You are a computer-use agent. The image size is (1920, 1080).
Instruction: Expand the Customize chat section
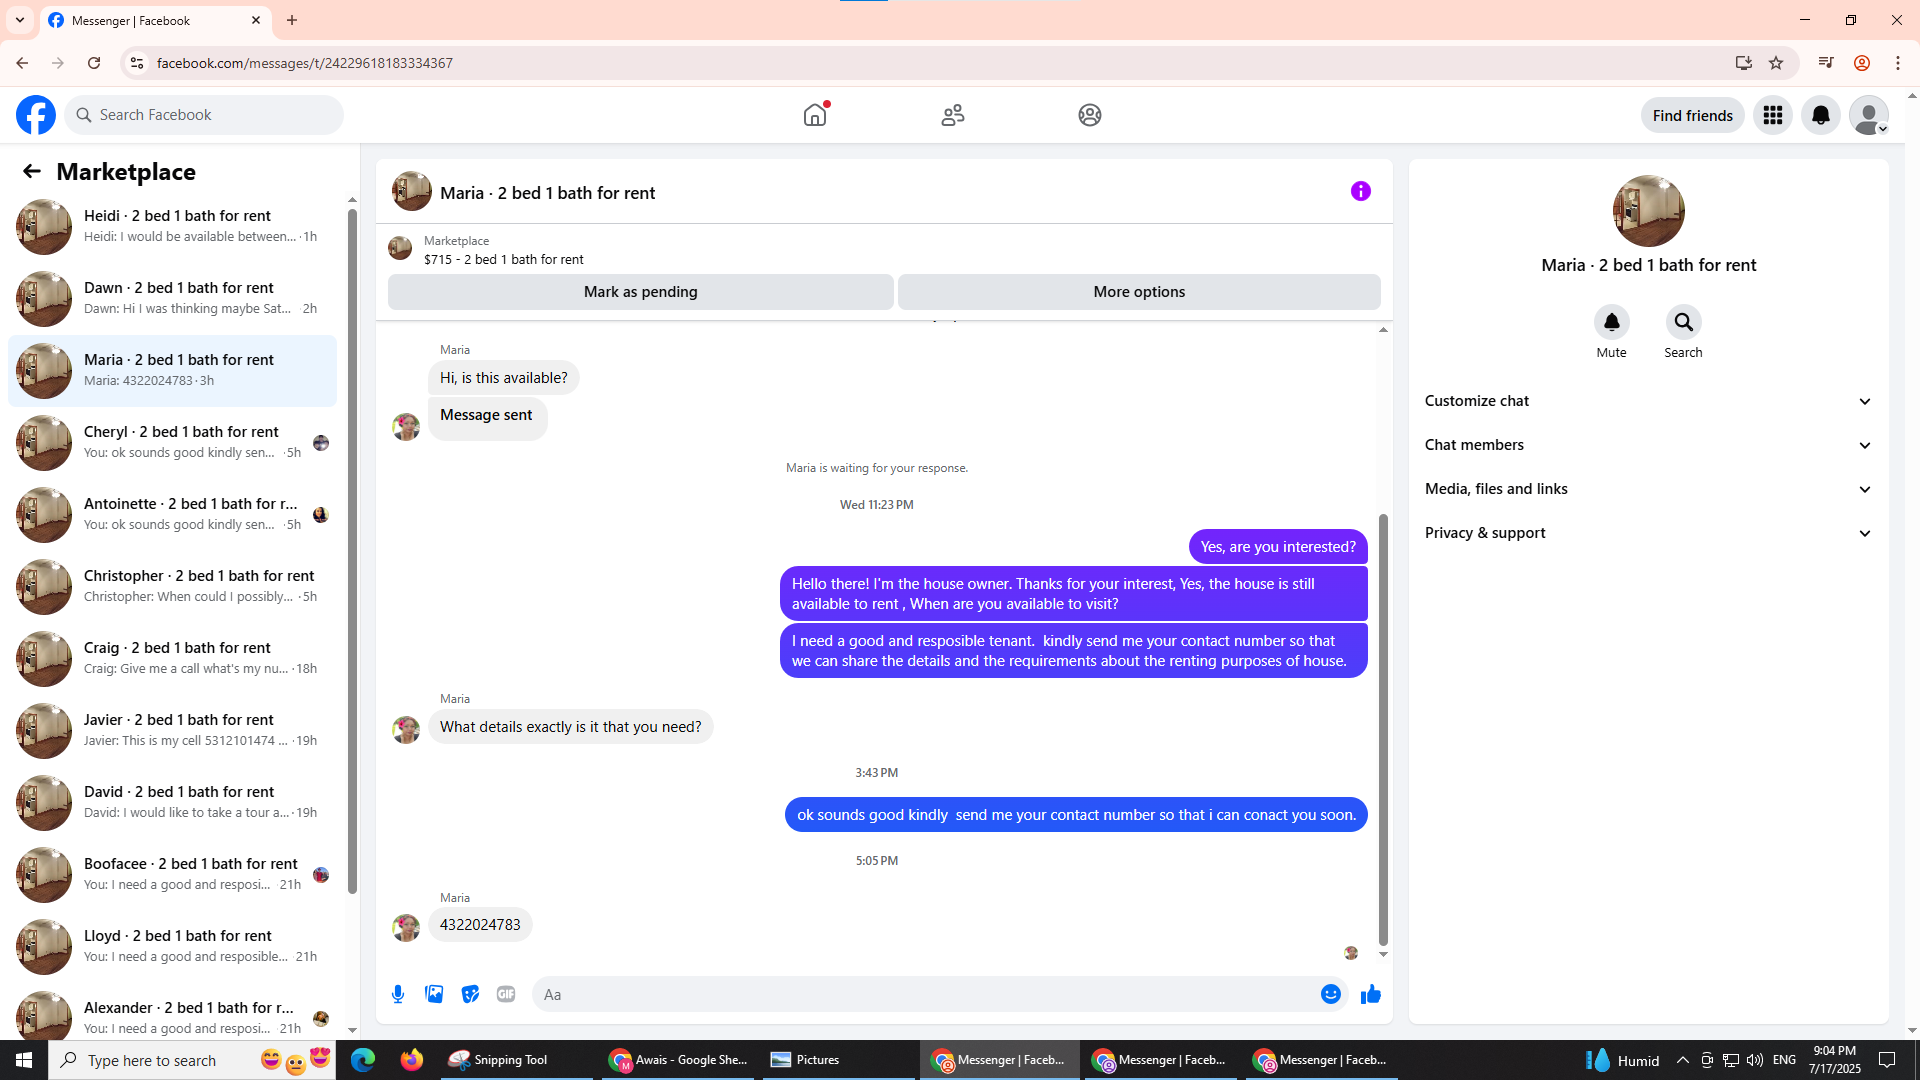coord(1648,401)
